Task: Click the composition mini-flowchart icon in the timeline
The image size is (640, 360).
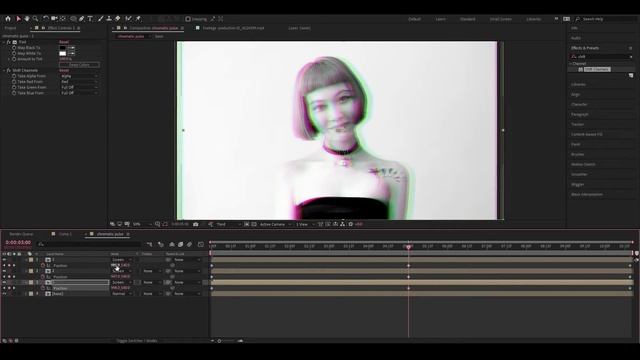Action: [149, 244]
